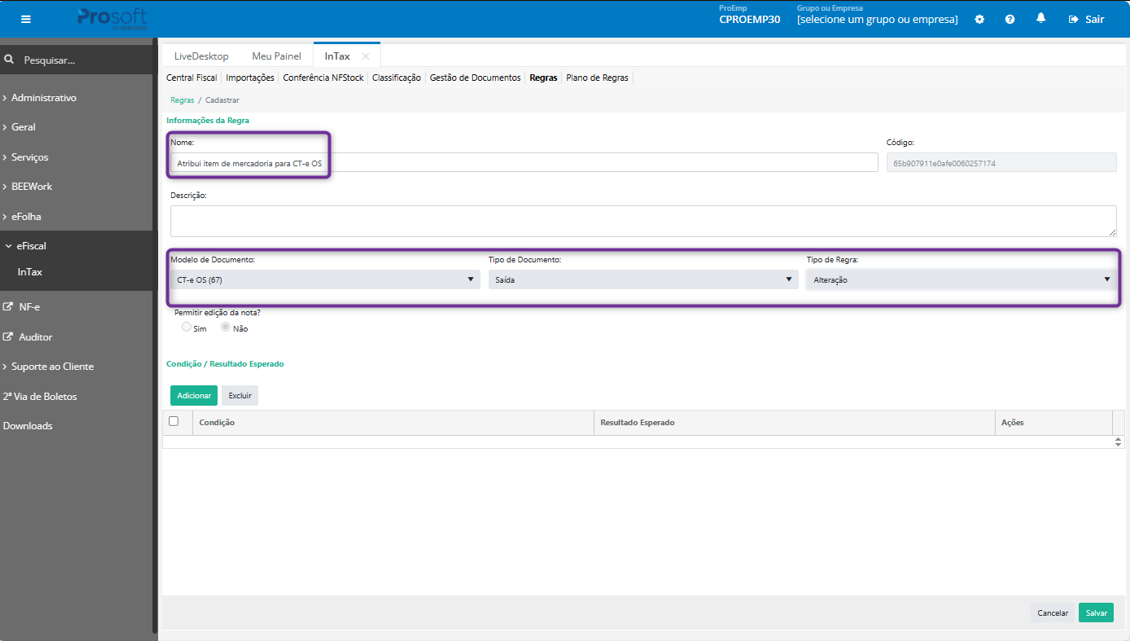
Task: Click the Descrição text area
Action: [644, 221]
